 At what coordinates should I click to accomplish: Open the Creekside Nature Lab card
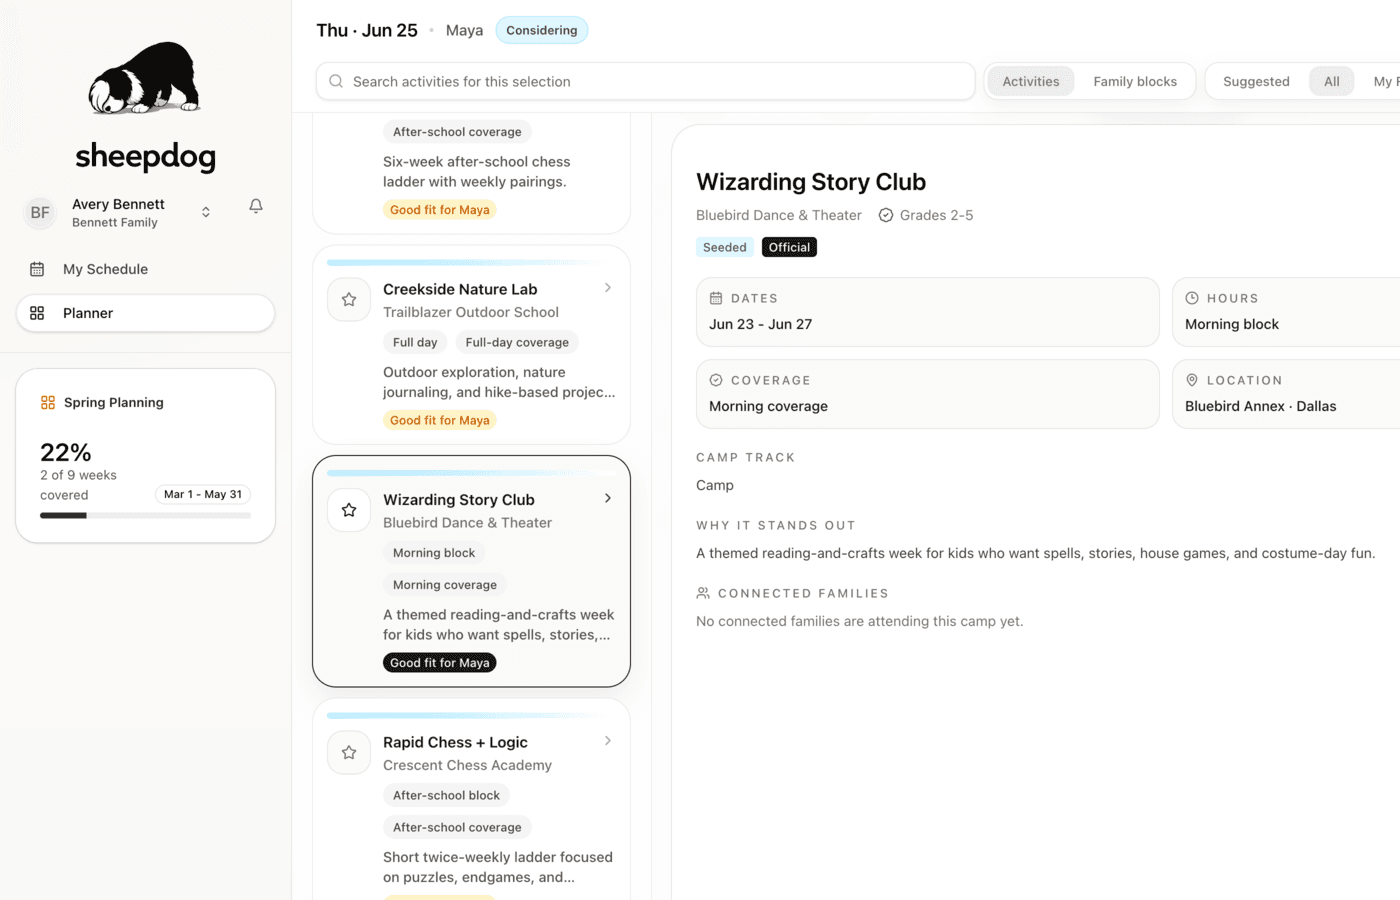coord(471,345)
